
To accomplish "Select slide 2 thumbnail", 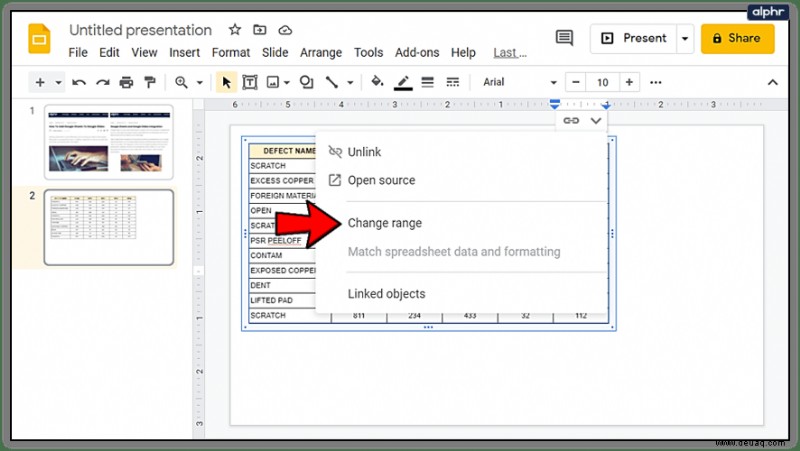I will click(x=109, y=227).
